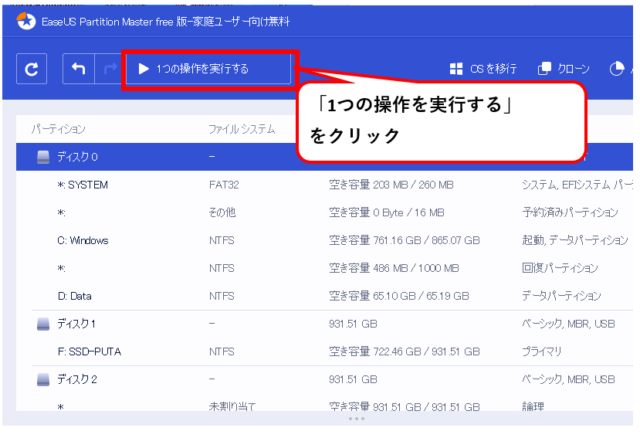
Task: Click 空き容量 65.10 GB / 65.19 GB cell
Action: (x=399, y=296)
